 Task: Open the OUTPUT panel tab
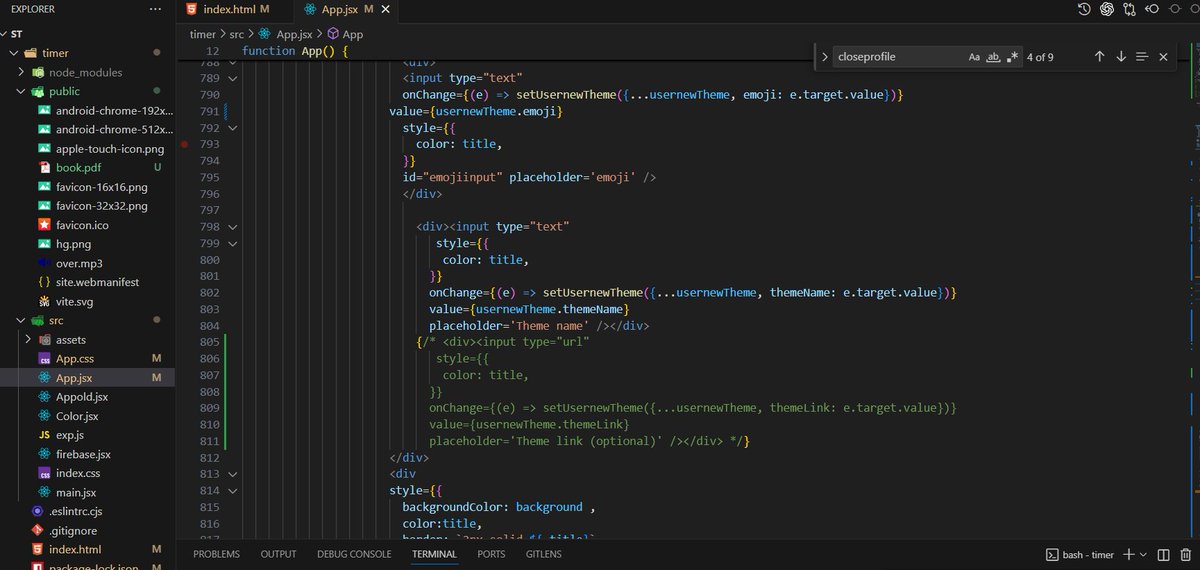pyautogui.click(x=278, y=554)
